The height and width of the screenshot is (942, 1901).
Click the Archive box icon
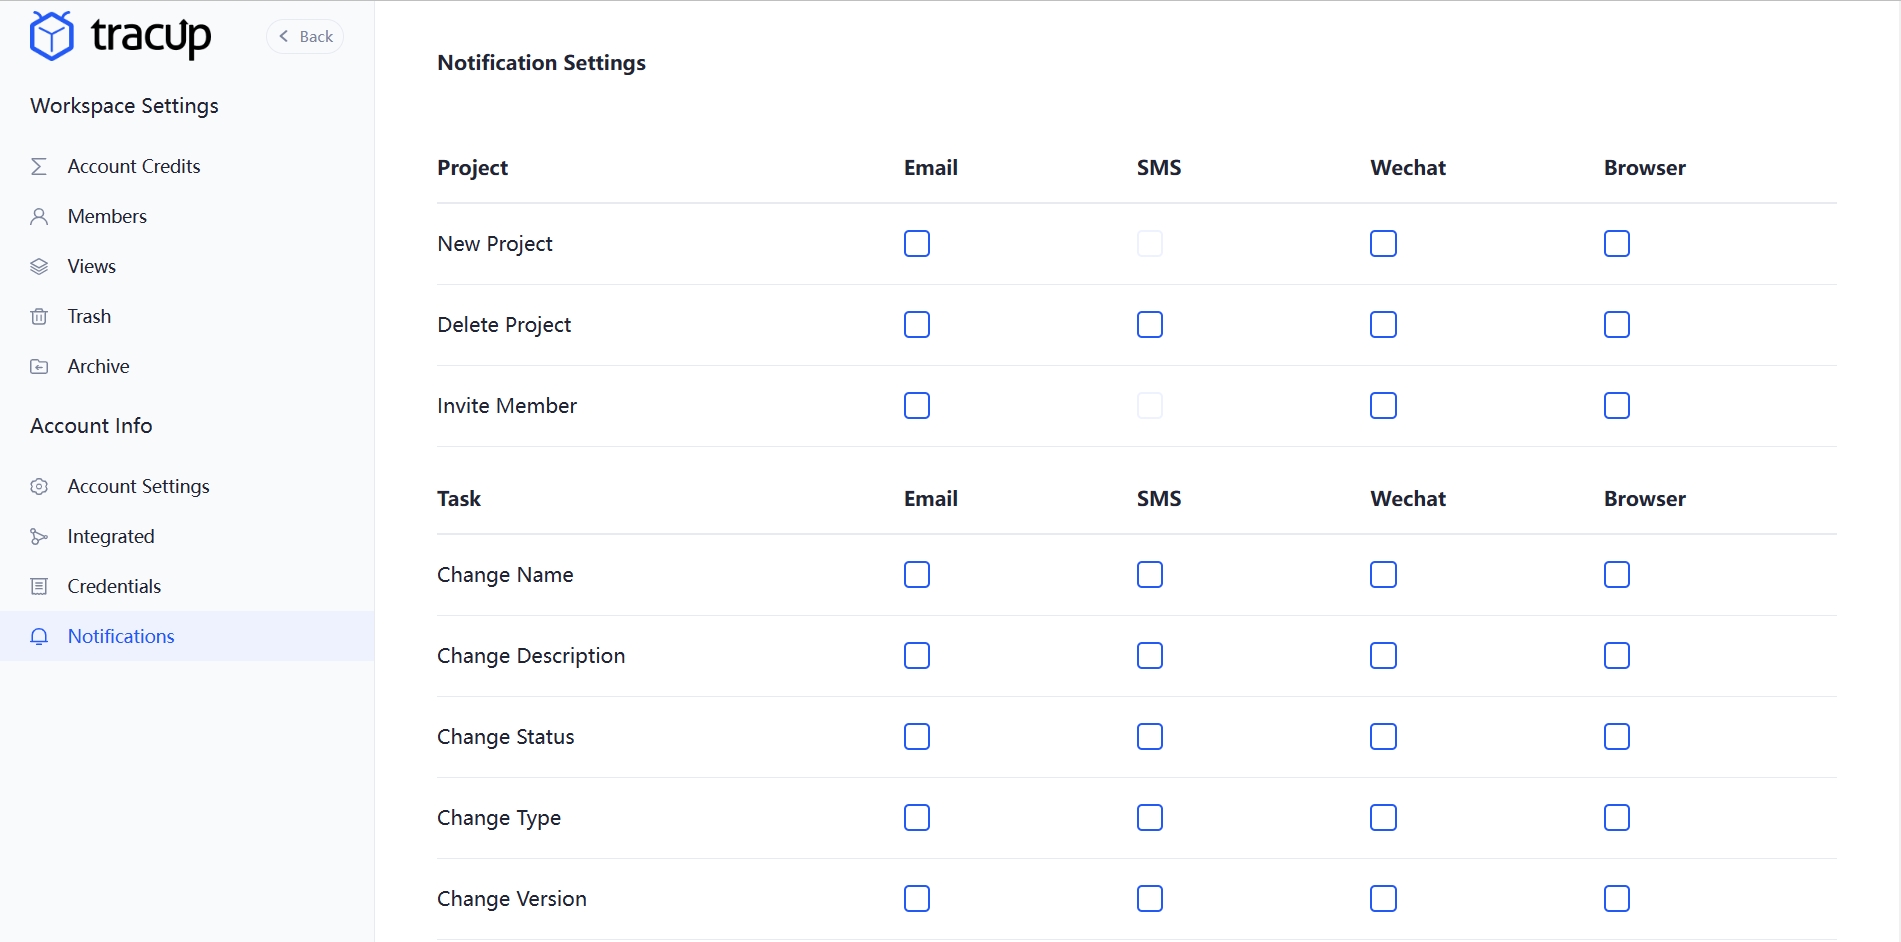click(x=39, y=366)
